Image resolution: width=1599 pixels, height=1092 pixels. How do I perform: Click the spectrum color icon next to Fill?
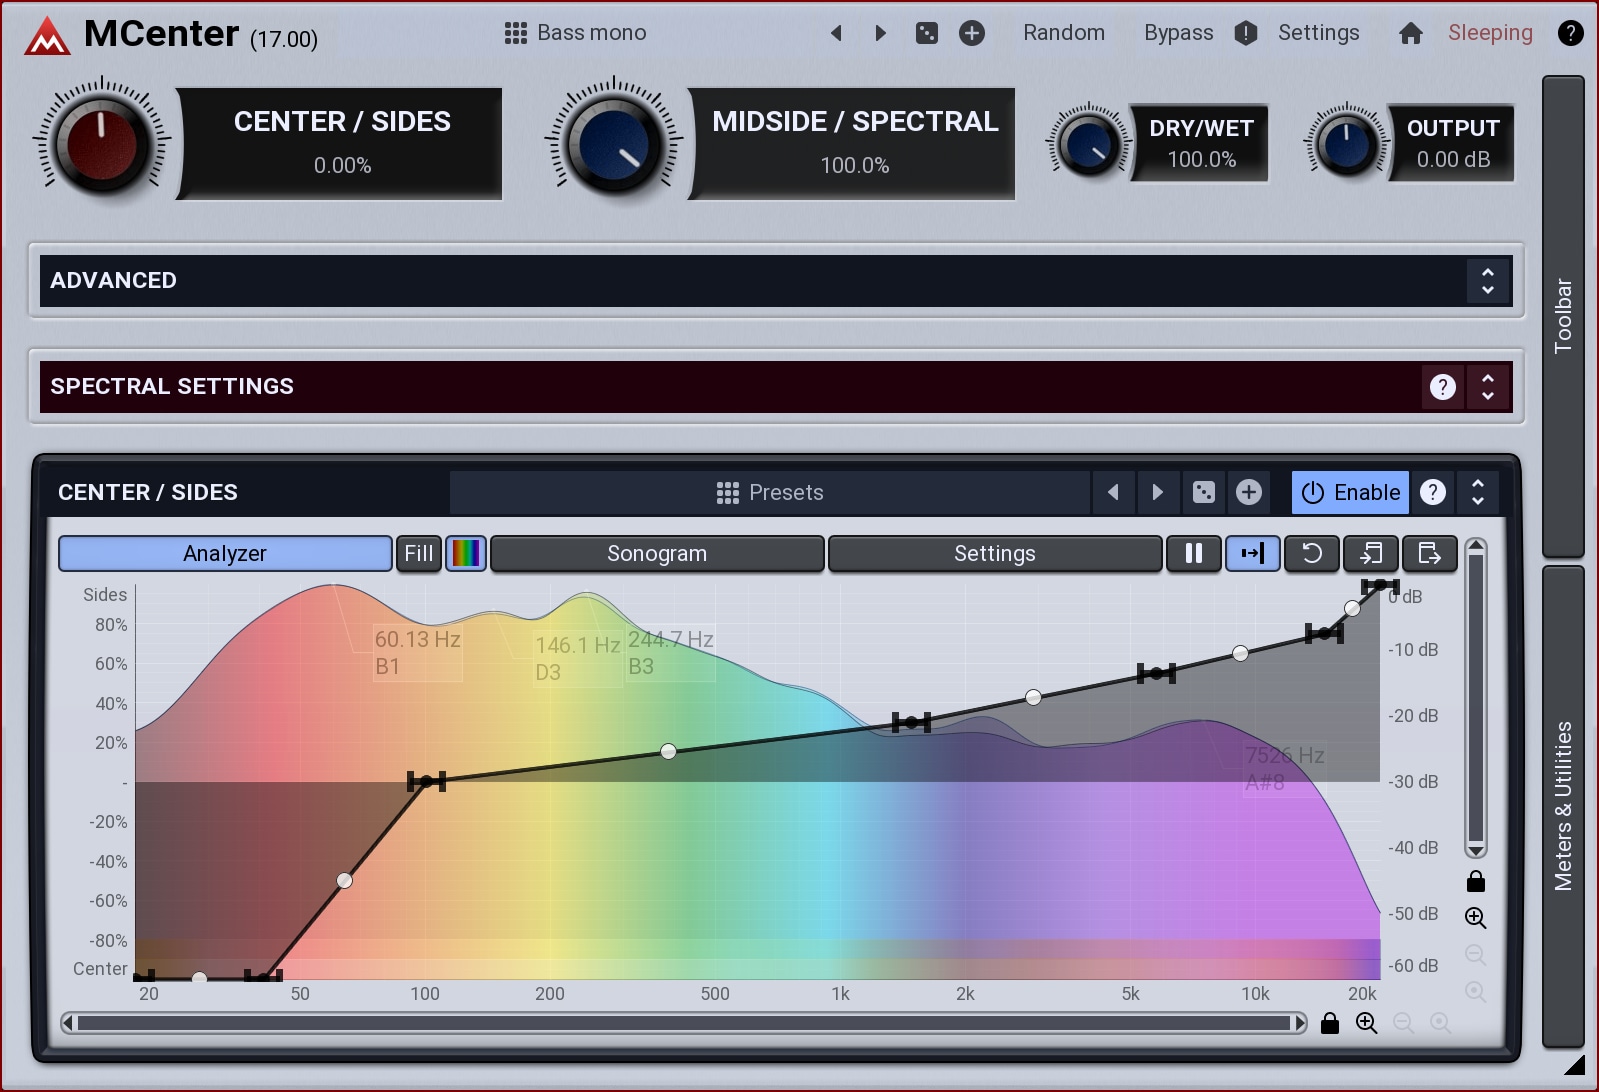[466, 553]
